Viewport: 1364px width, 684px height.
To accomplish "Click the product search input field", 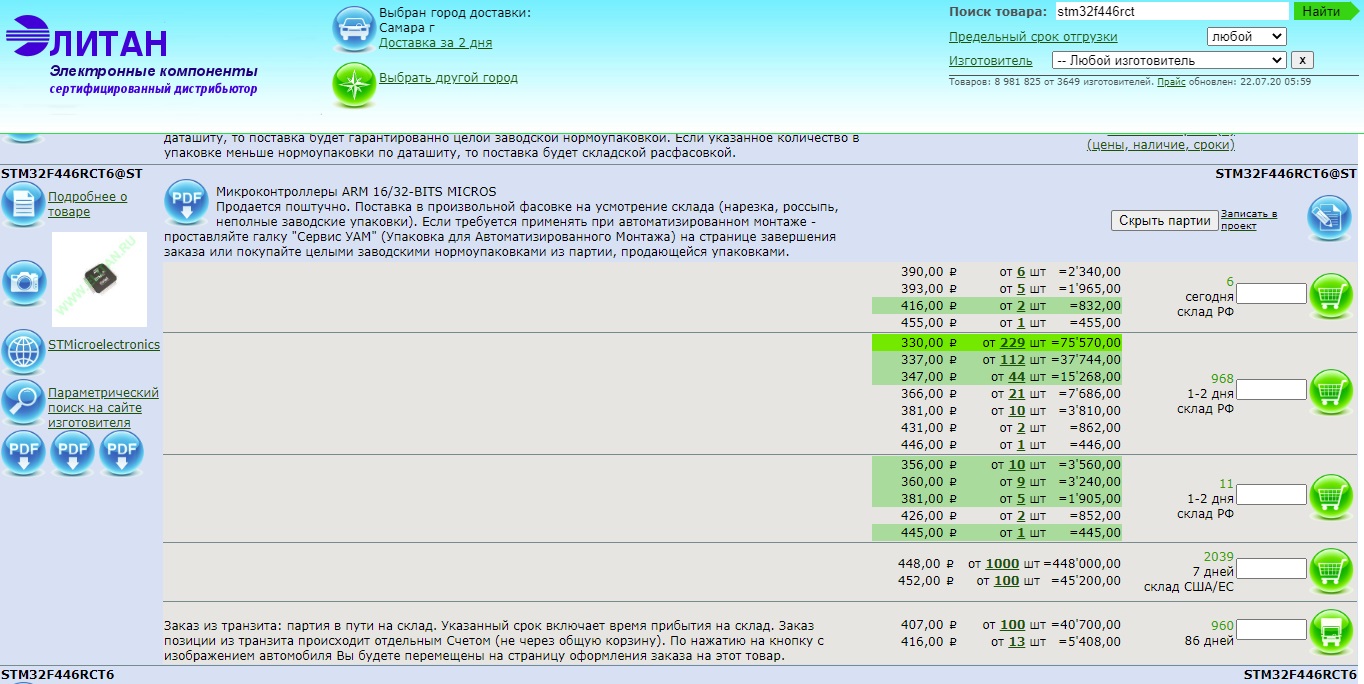I will click(1171, 11).
